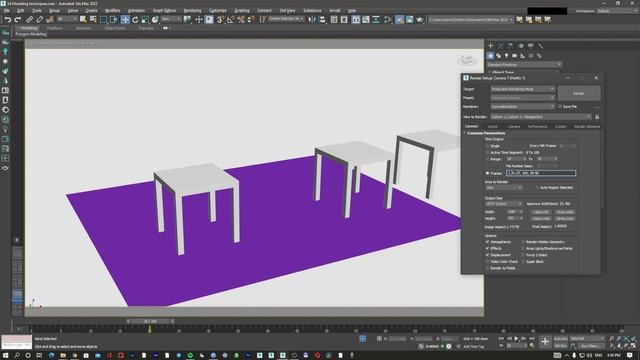Select Geometry category in Create panel
The image size is (640, 360).
(491, 56)
